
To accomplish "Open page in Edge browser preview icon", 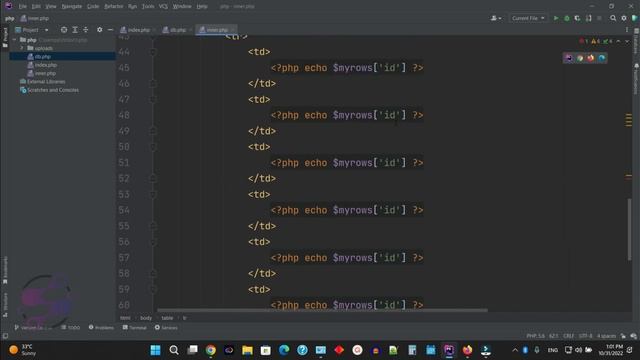I will pos(602,58).
